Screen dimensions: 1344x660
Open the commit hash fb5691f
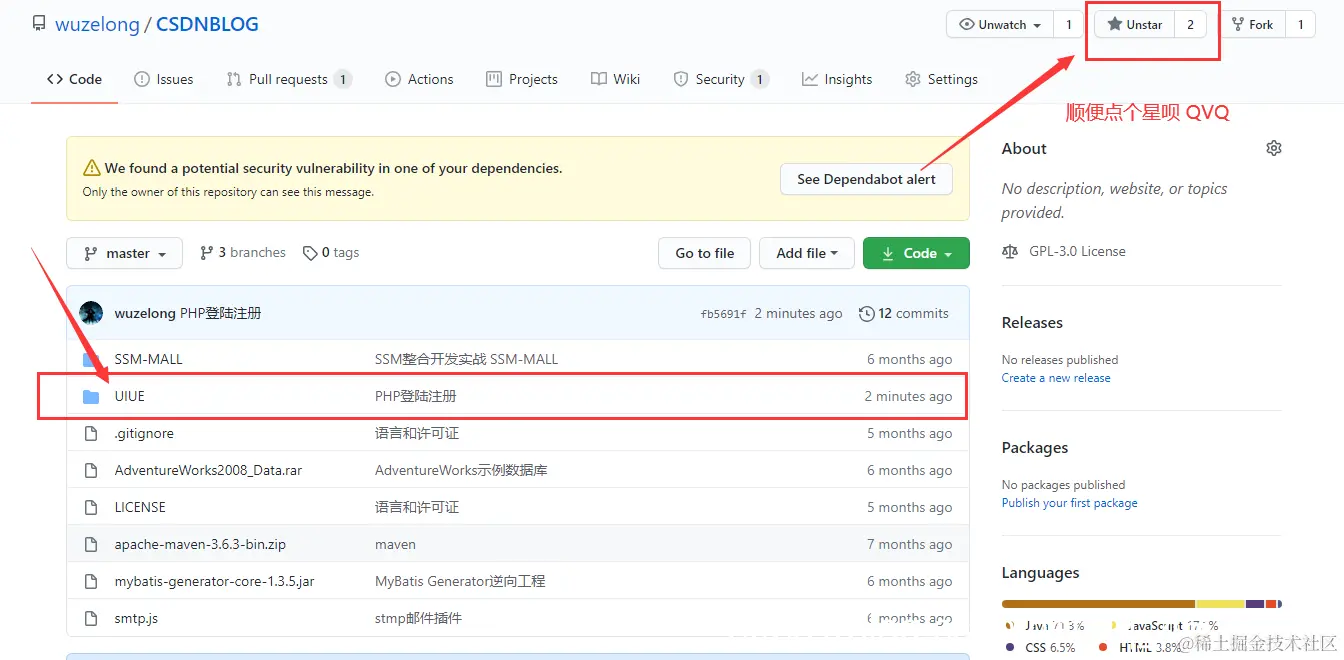(x=724, y=314)
